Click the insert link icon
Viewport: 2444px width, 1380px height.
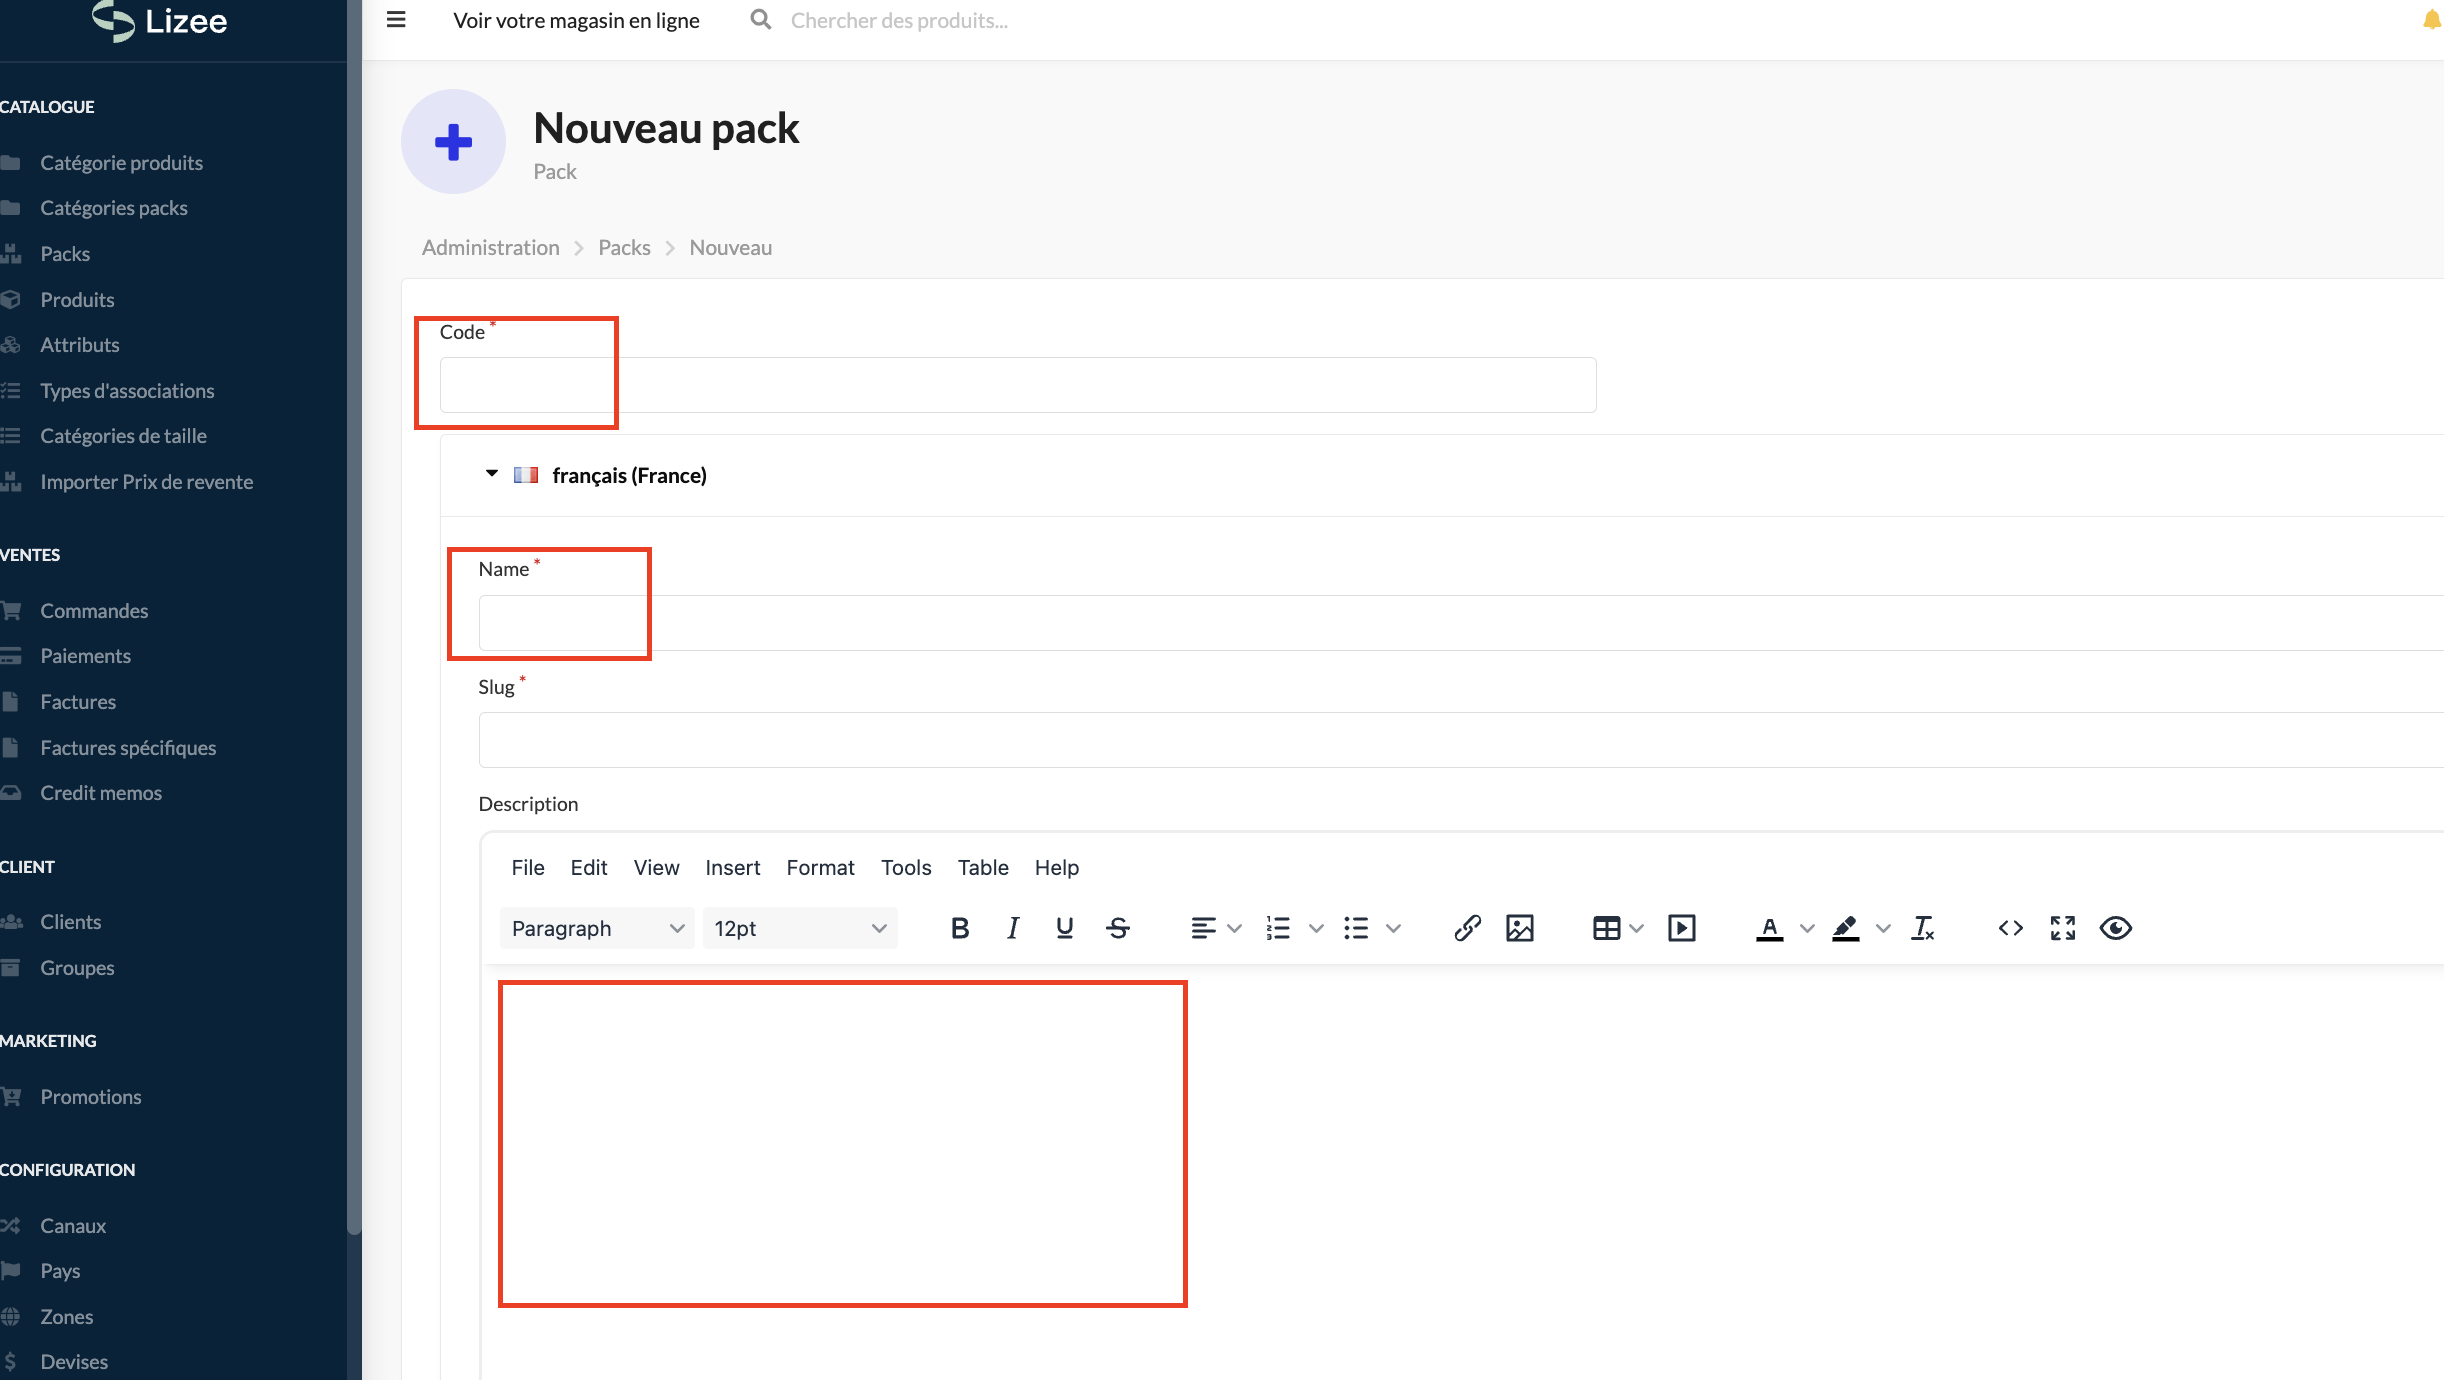(1467, 928)
